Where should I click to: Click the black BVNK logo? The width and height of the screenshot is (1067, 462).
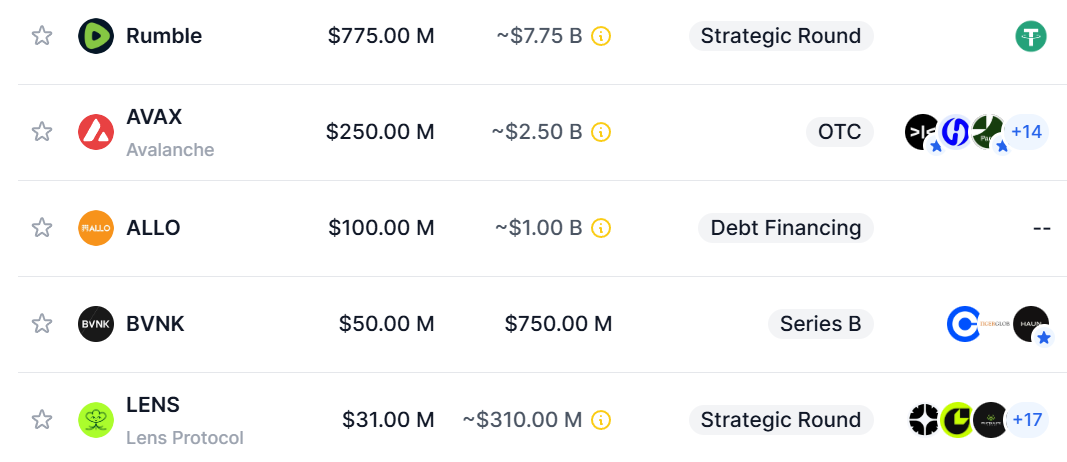[x=96, y=324]
